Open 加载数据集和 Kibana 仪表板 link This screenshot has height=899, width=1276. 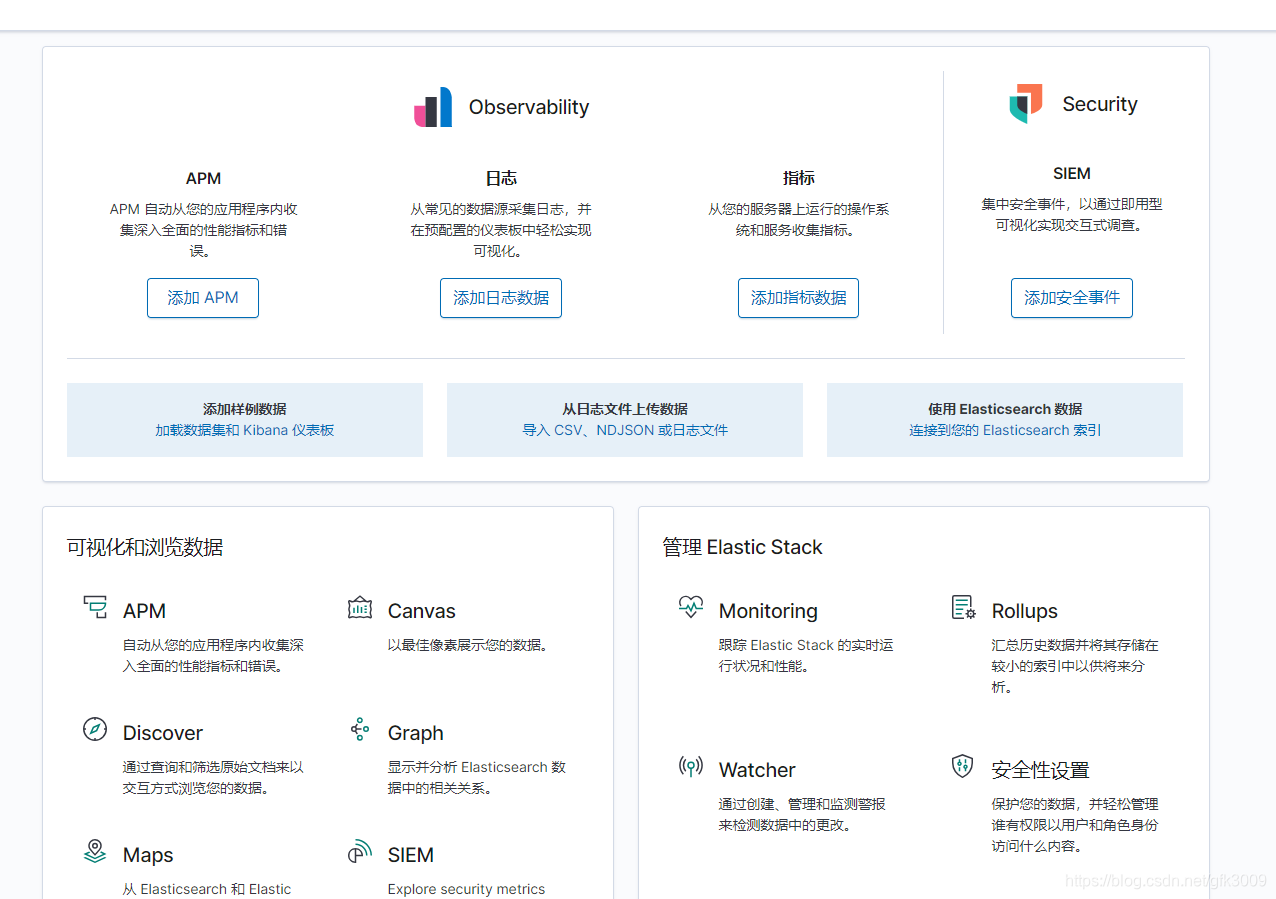point(245,430)
